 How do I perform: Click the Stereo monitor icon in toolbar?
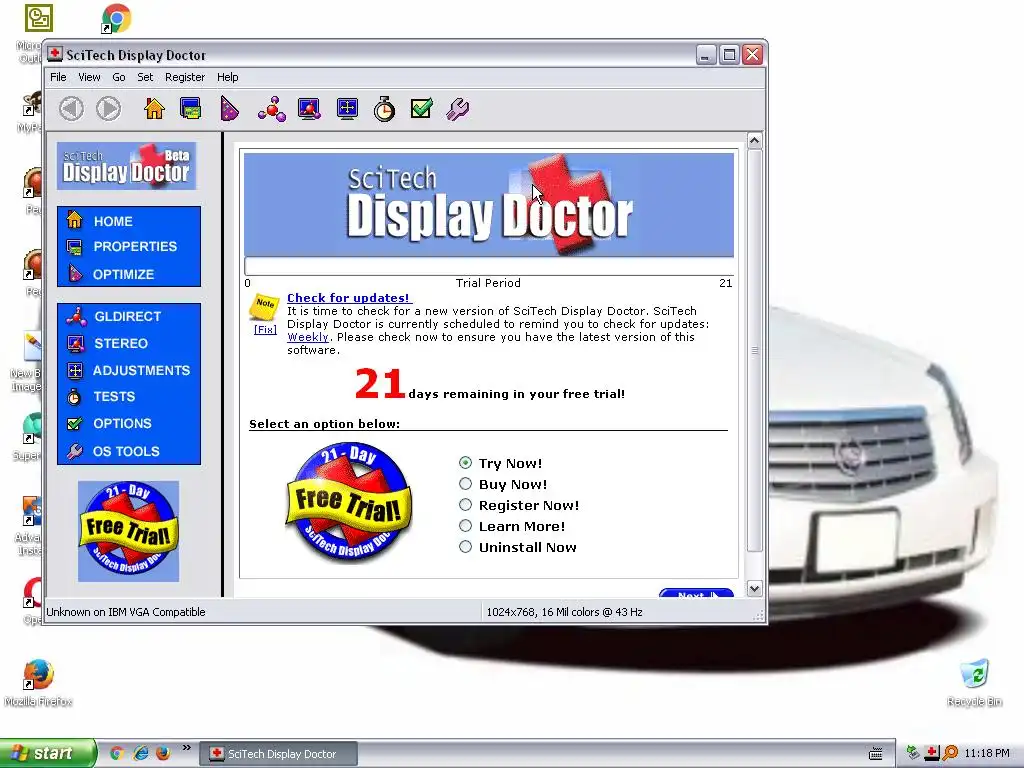click(x=309, y=108)
